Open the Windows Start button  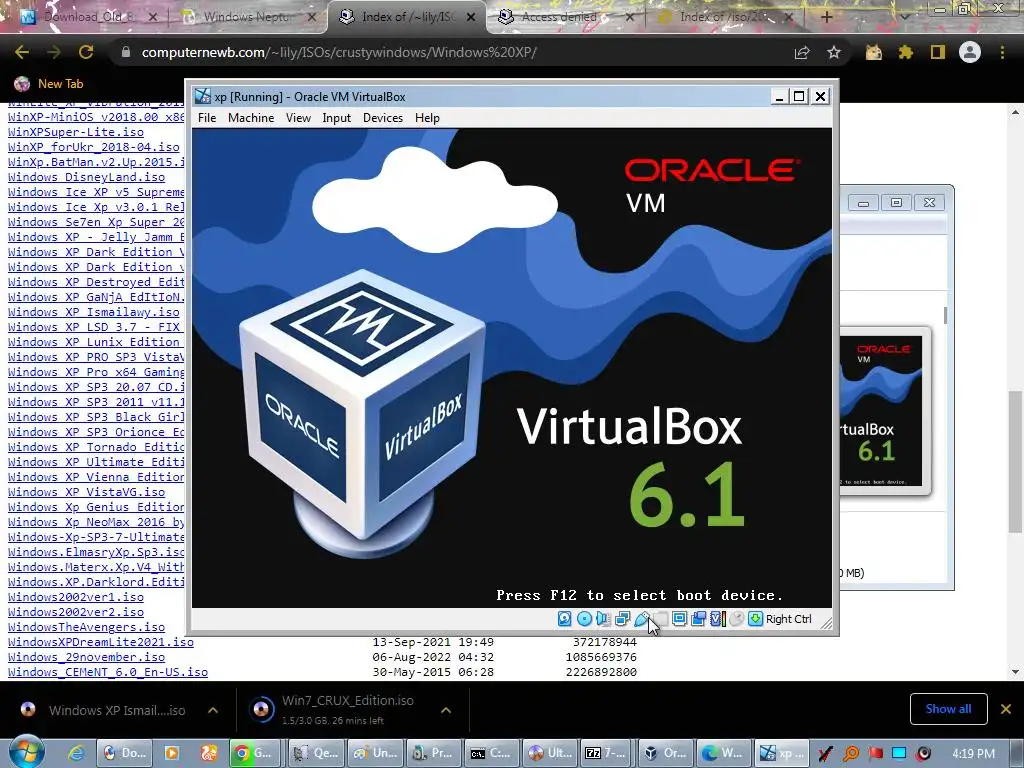pos(26,752)
